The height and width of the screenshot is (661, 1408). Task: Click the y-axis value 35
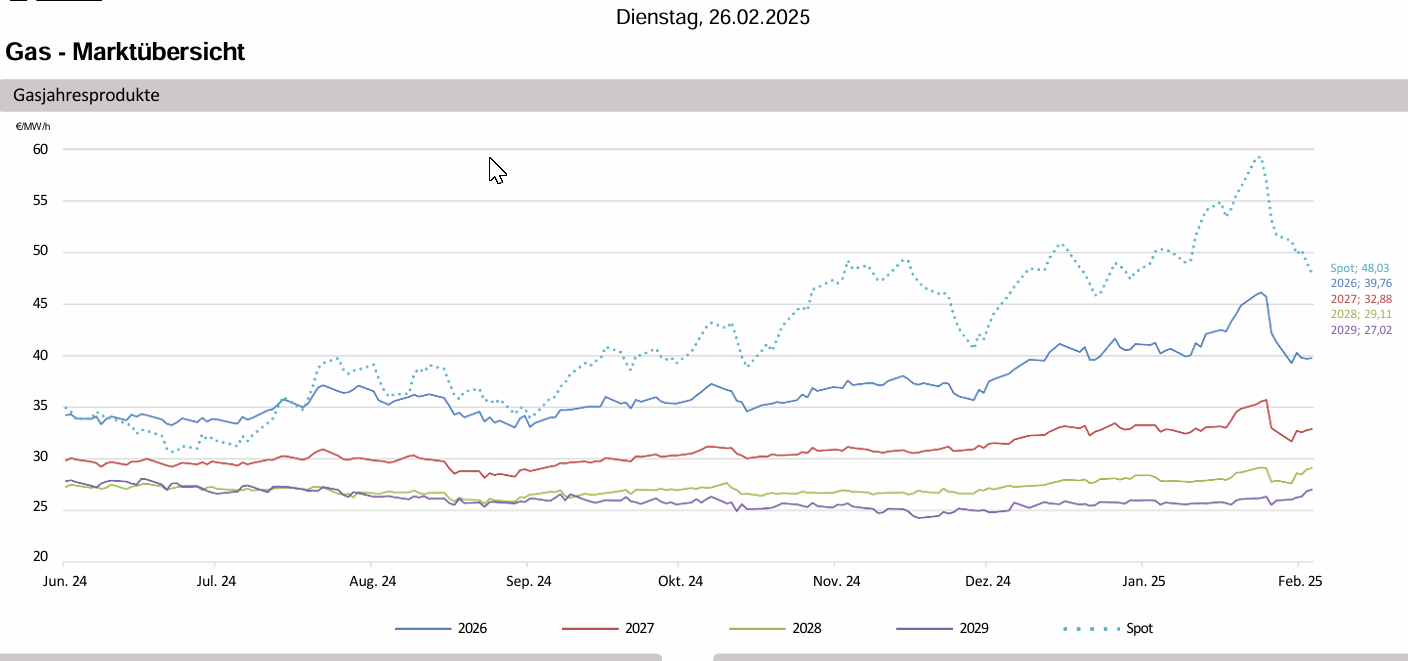(x=41, y=406)
